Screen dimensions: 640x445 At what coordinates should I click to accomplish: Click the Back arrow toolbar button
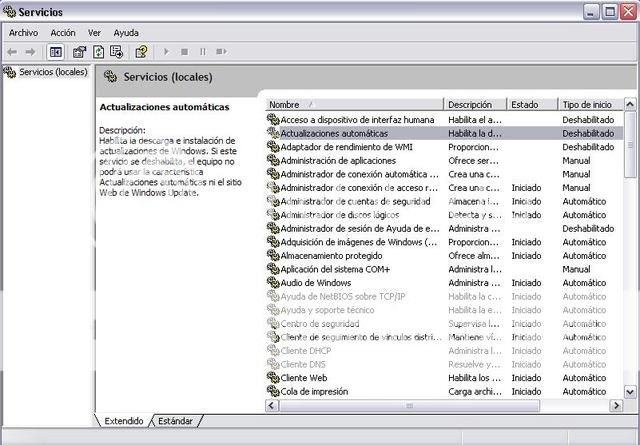pyautogui.click(x=12, y=52)
